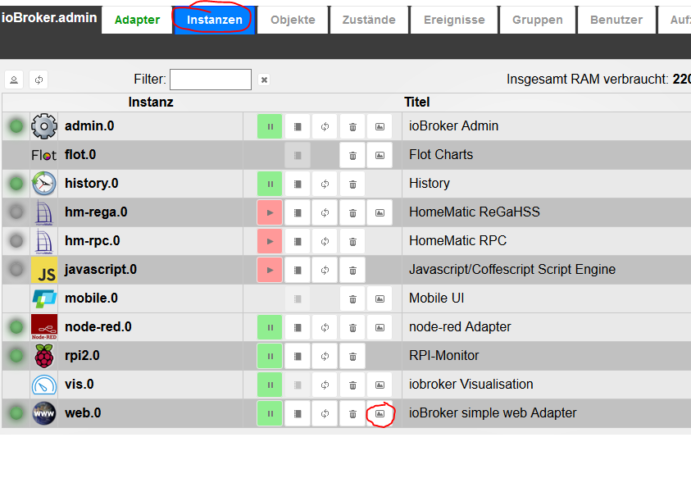
Task: Pause the web.0 instance
Action: point(270,413)
